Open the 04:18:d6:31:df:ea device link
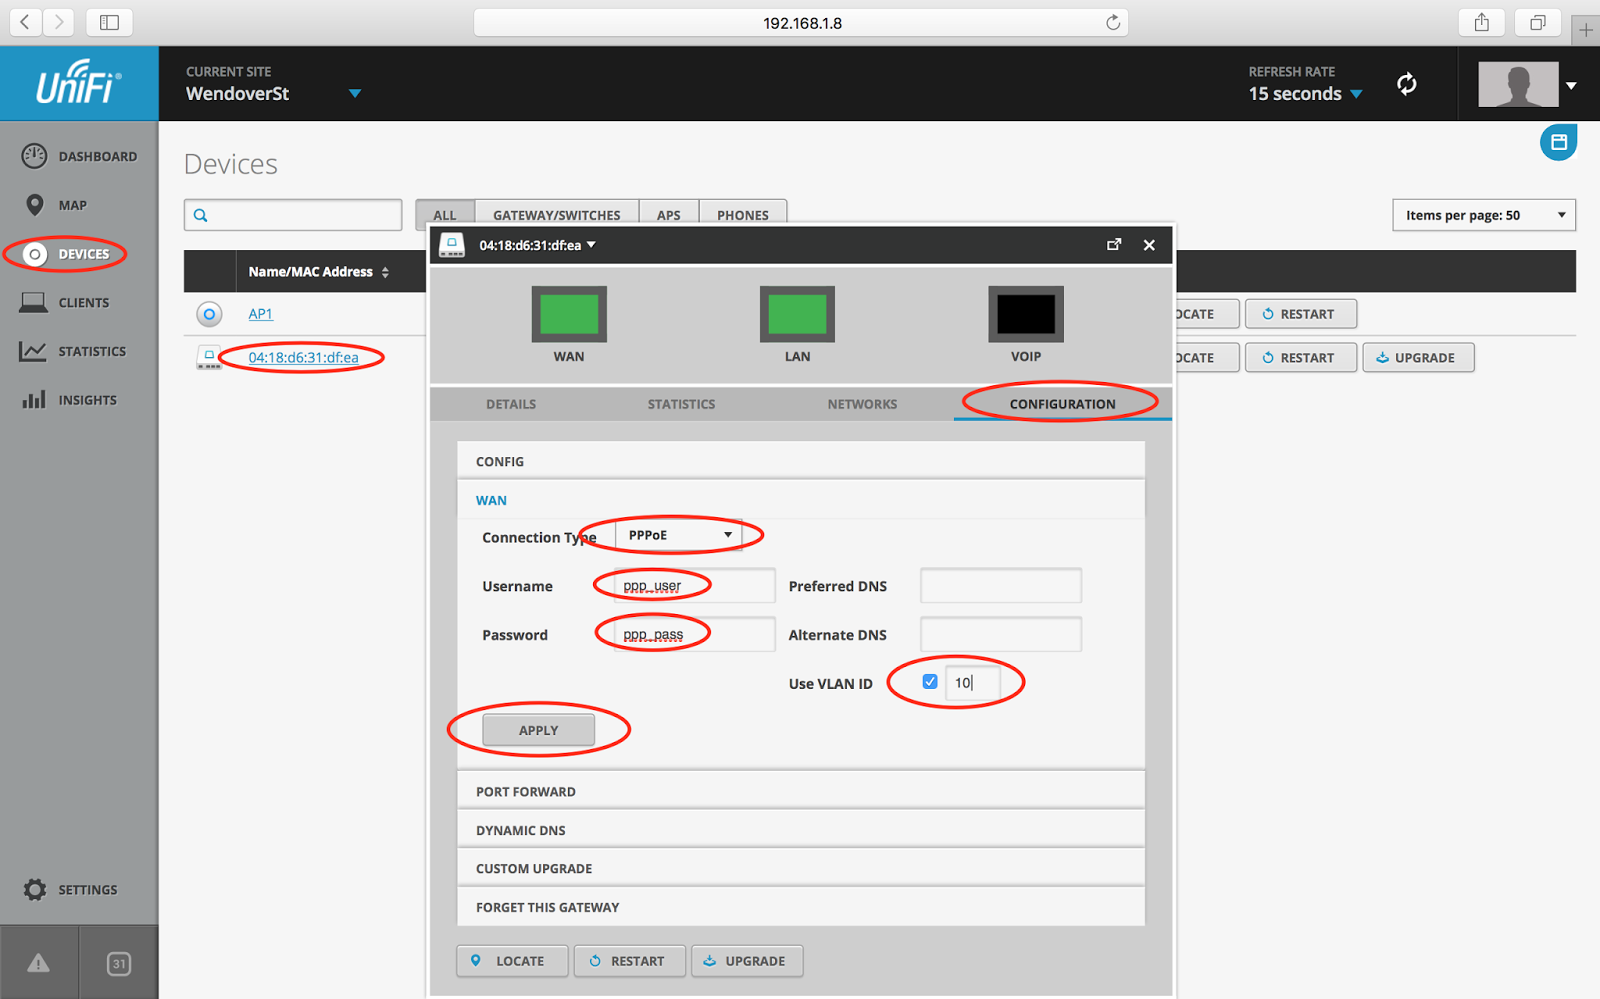The width and height of the screenshot is (1600, 999). [303, 358]
